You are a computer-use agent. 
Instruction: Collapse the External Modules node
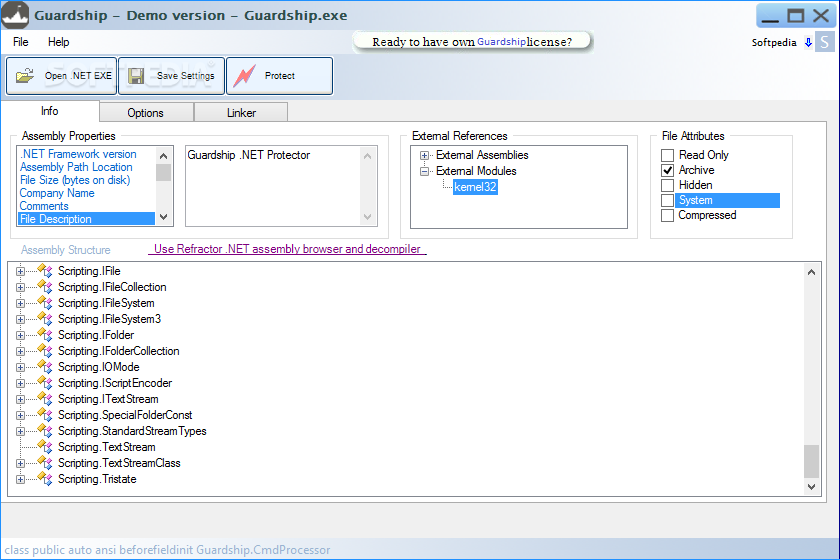(424, 171)
